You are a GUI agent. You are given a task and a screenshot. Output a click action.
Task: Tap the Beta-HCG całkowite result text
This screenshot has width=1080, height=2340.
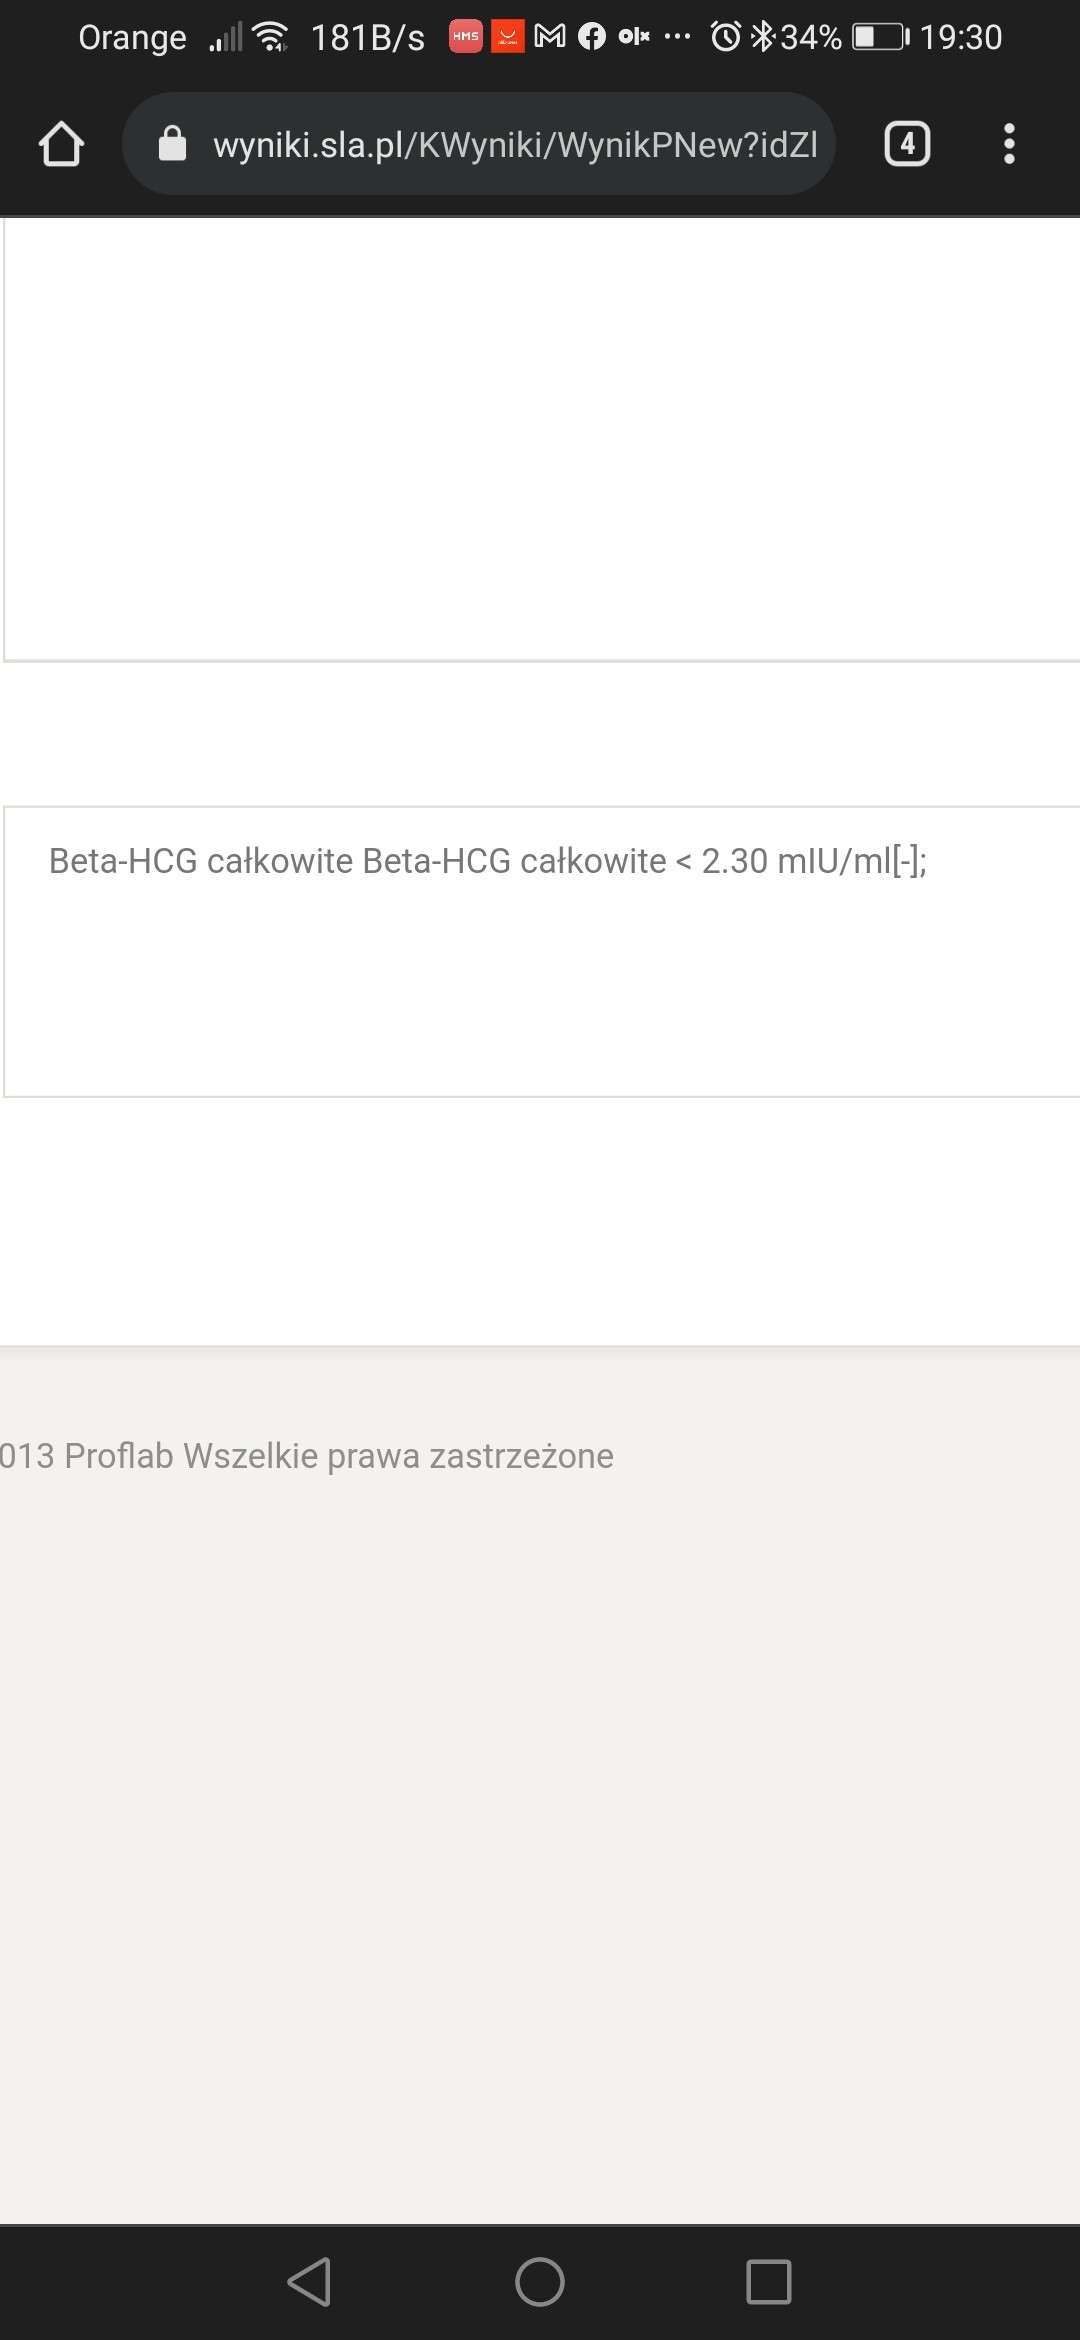pos(488,861)
